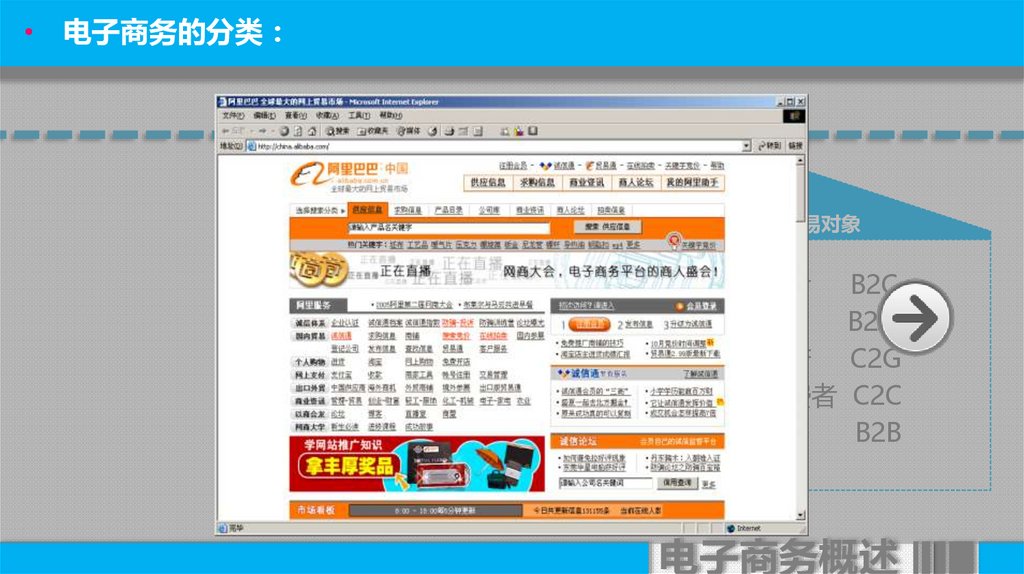Image resolution: width=1024 pixels, height=574 pixels.
Task: Select the orange 供应信息 search category tab
Action: click(367, 210)
